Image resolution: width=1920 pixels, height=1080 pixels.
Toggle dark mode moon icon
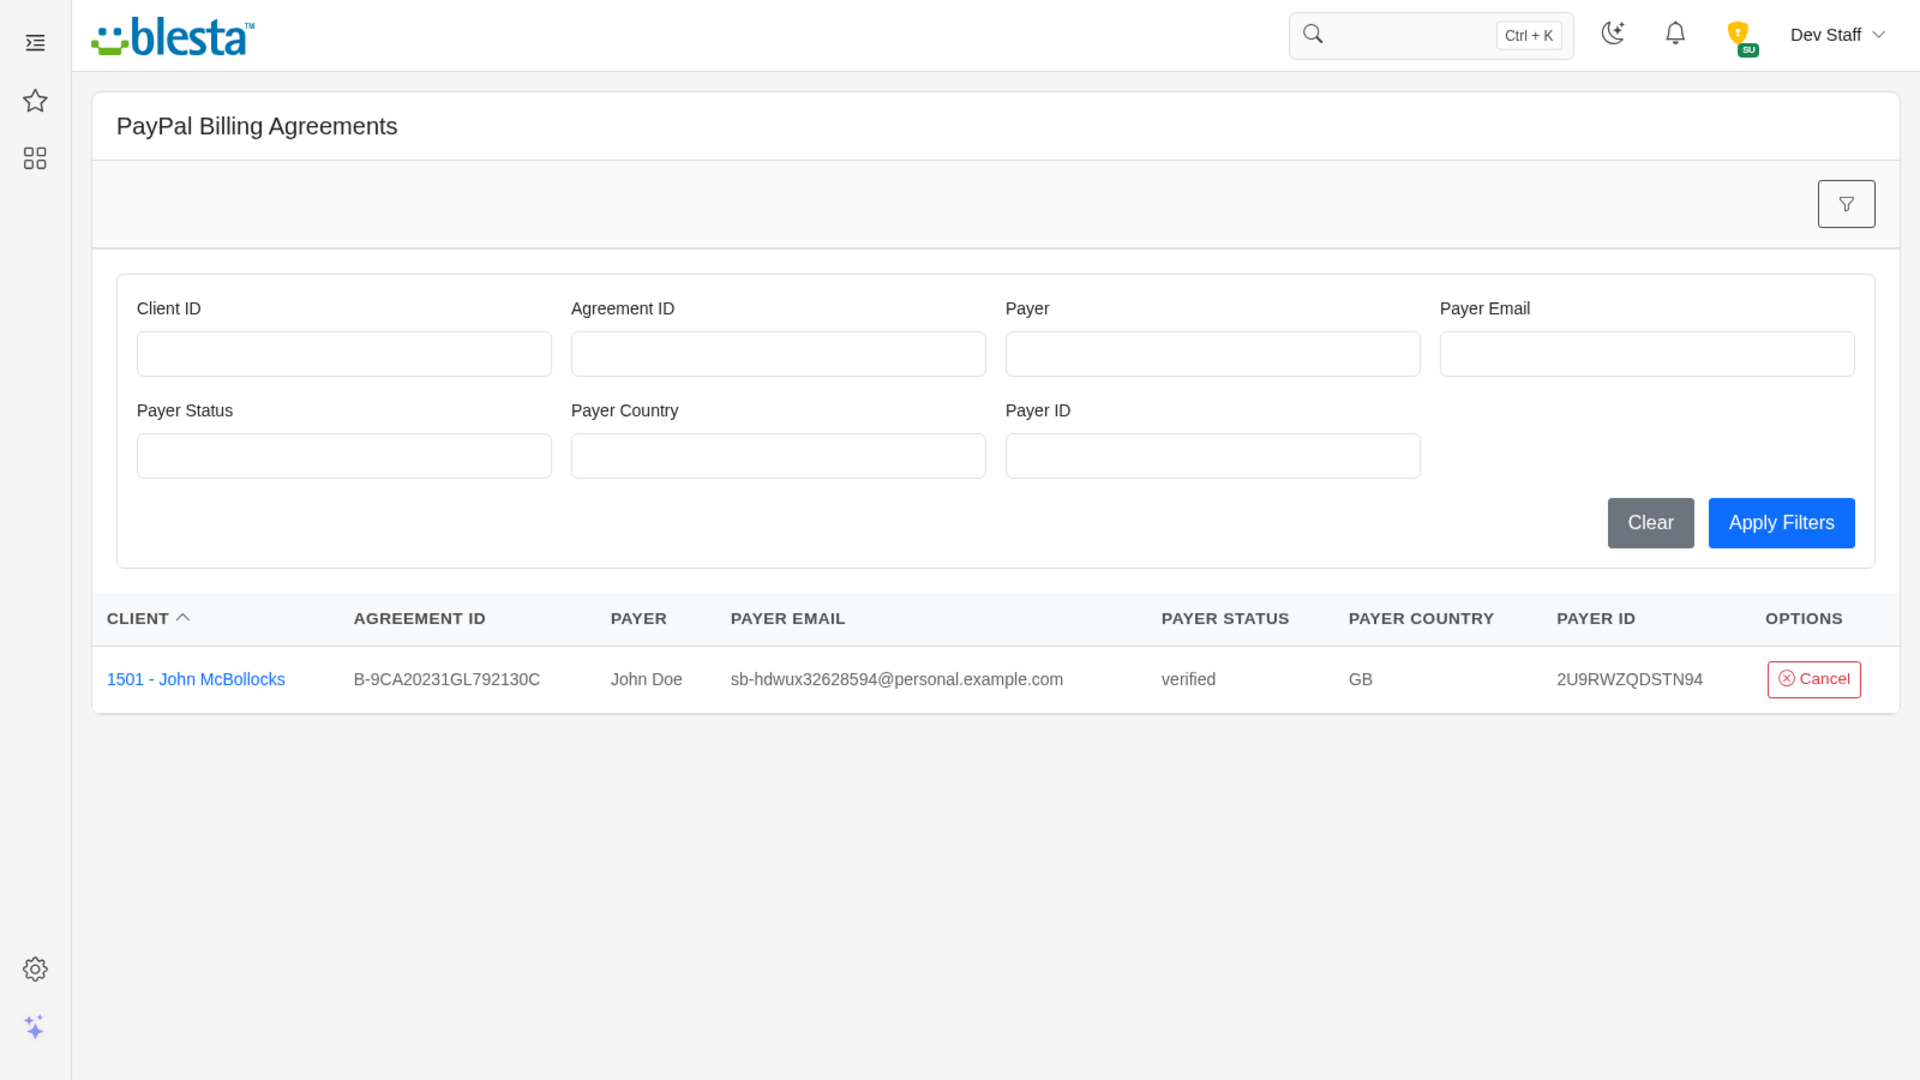click(x=1612, y=34)
